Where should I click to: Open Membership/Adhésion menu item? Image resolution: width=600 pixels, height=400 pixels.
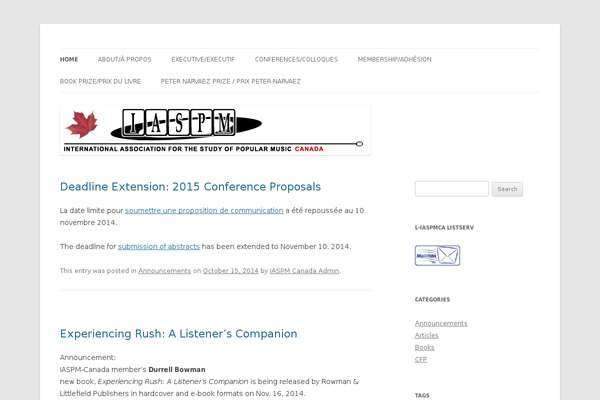click(x=395, y=59)
